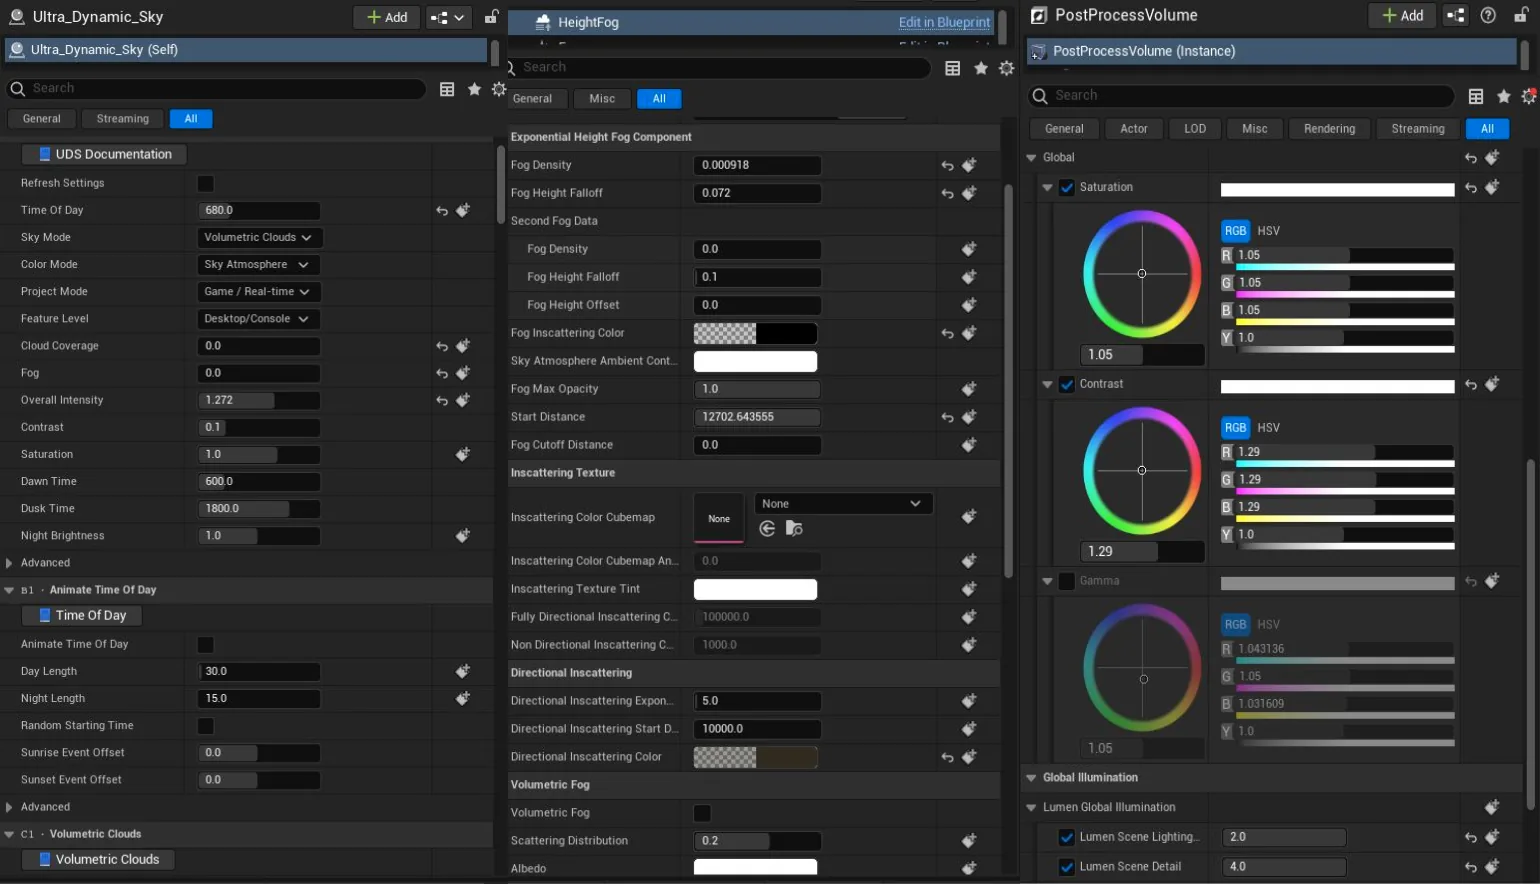Screen dimensions: 1540x886
Task: Open the UDS Documentation button
Action: (104, 155)
